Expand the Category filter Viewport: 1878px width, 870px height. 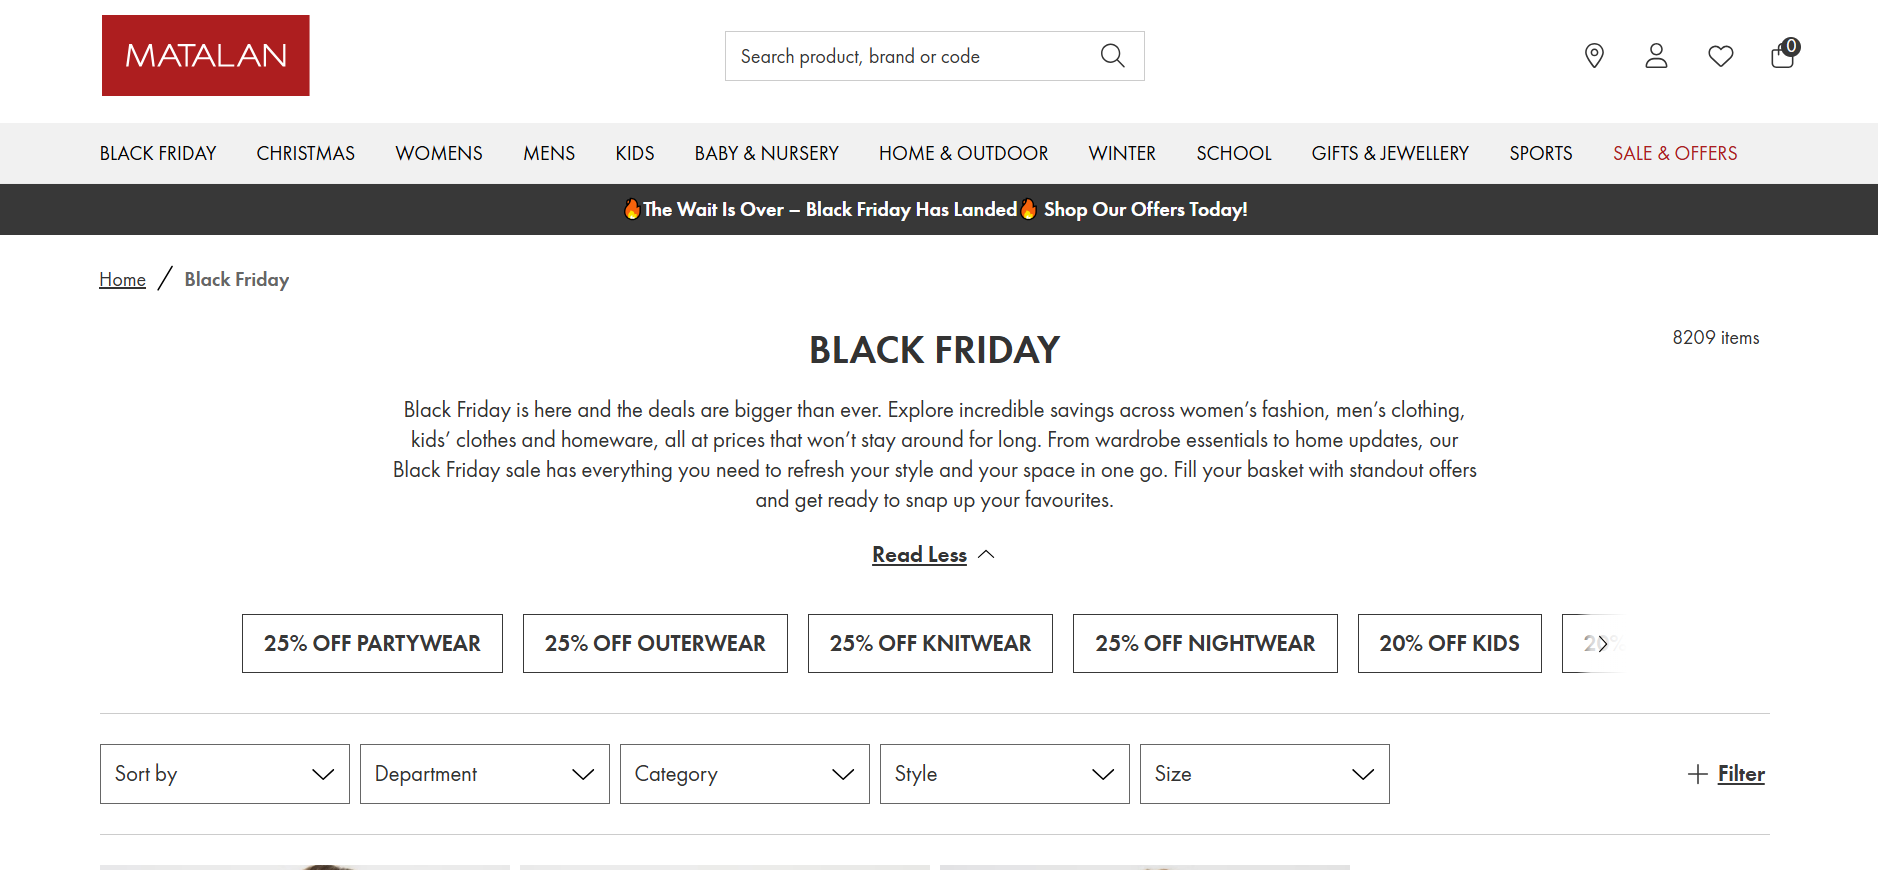pos(744,773)
